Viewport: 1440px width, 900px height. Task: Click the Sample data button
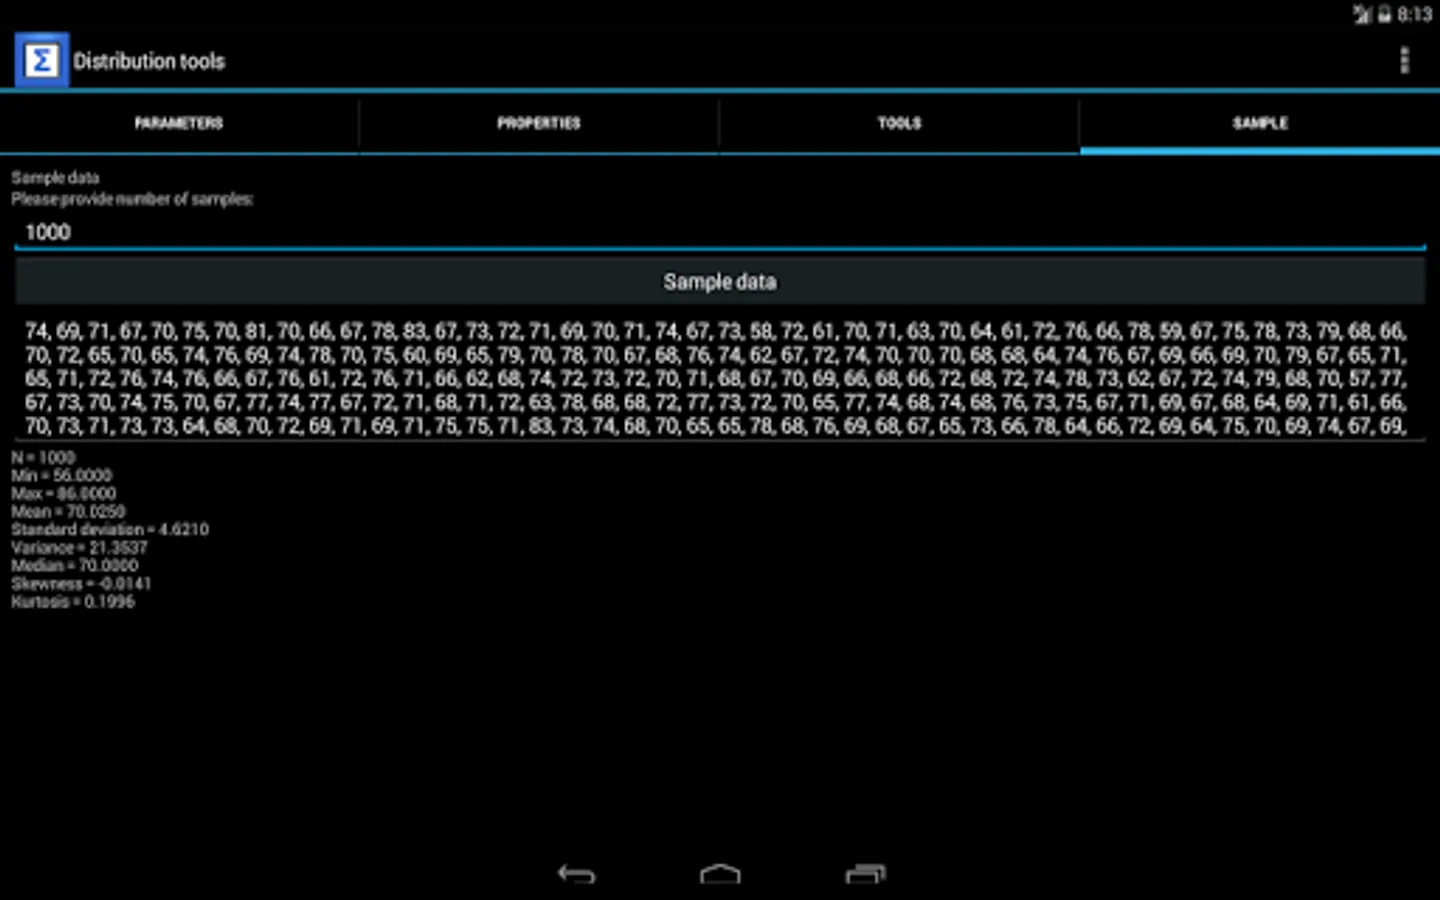[x=720, y=282]
